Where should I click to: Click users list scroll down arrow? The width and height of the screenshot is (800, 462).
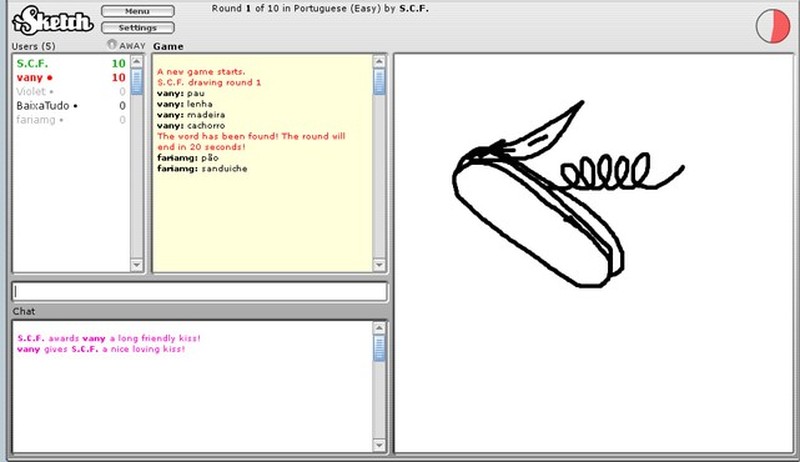(137, 265)
